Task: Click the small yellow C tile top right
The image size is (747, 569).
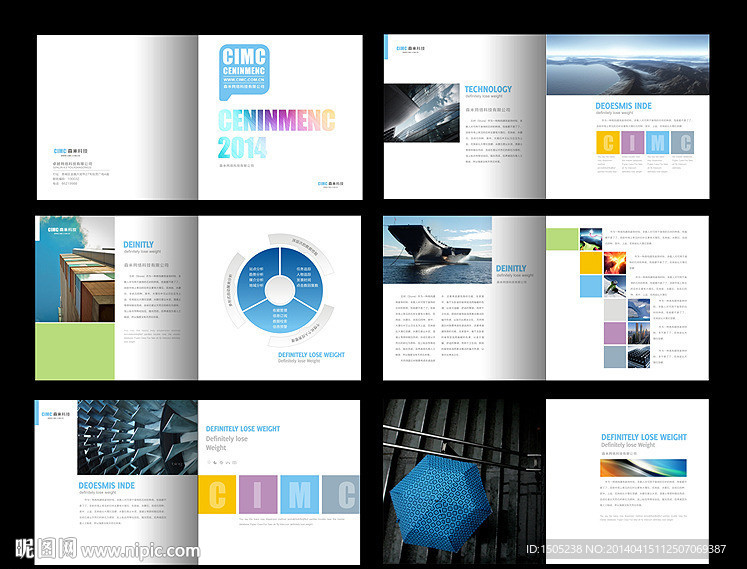Action: pyautogui.click(x=607, y=142)
